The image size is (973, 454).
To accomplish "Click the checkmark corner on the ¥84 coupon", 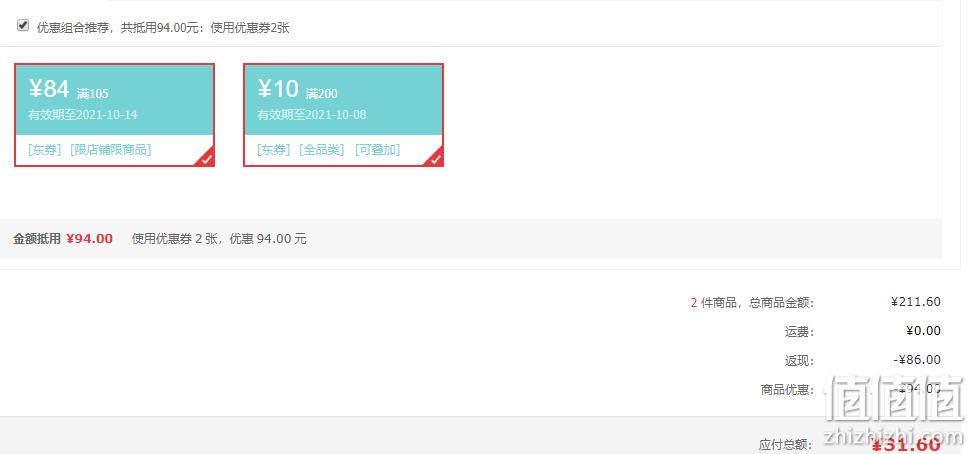I will tap(206, 158).
